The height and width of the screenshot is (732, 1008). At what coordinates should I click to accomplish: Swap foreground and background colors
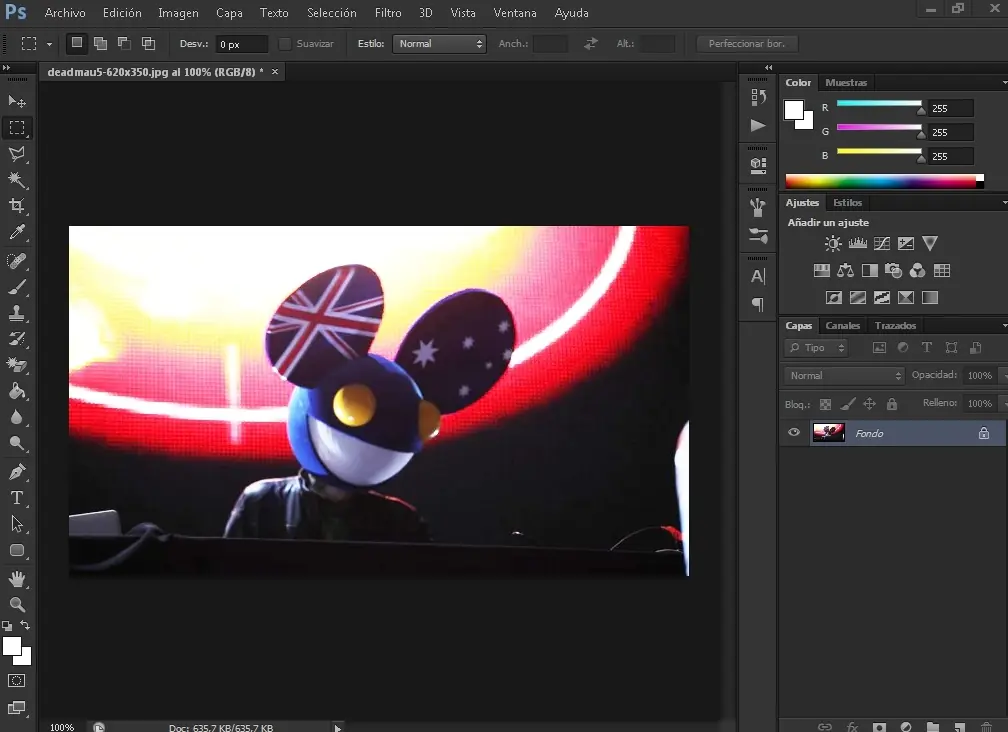coord(25,625)
